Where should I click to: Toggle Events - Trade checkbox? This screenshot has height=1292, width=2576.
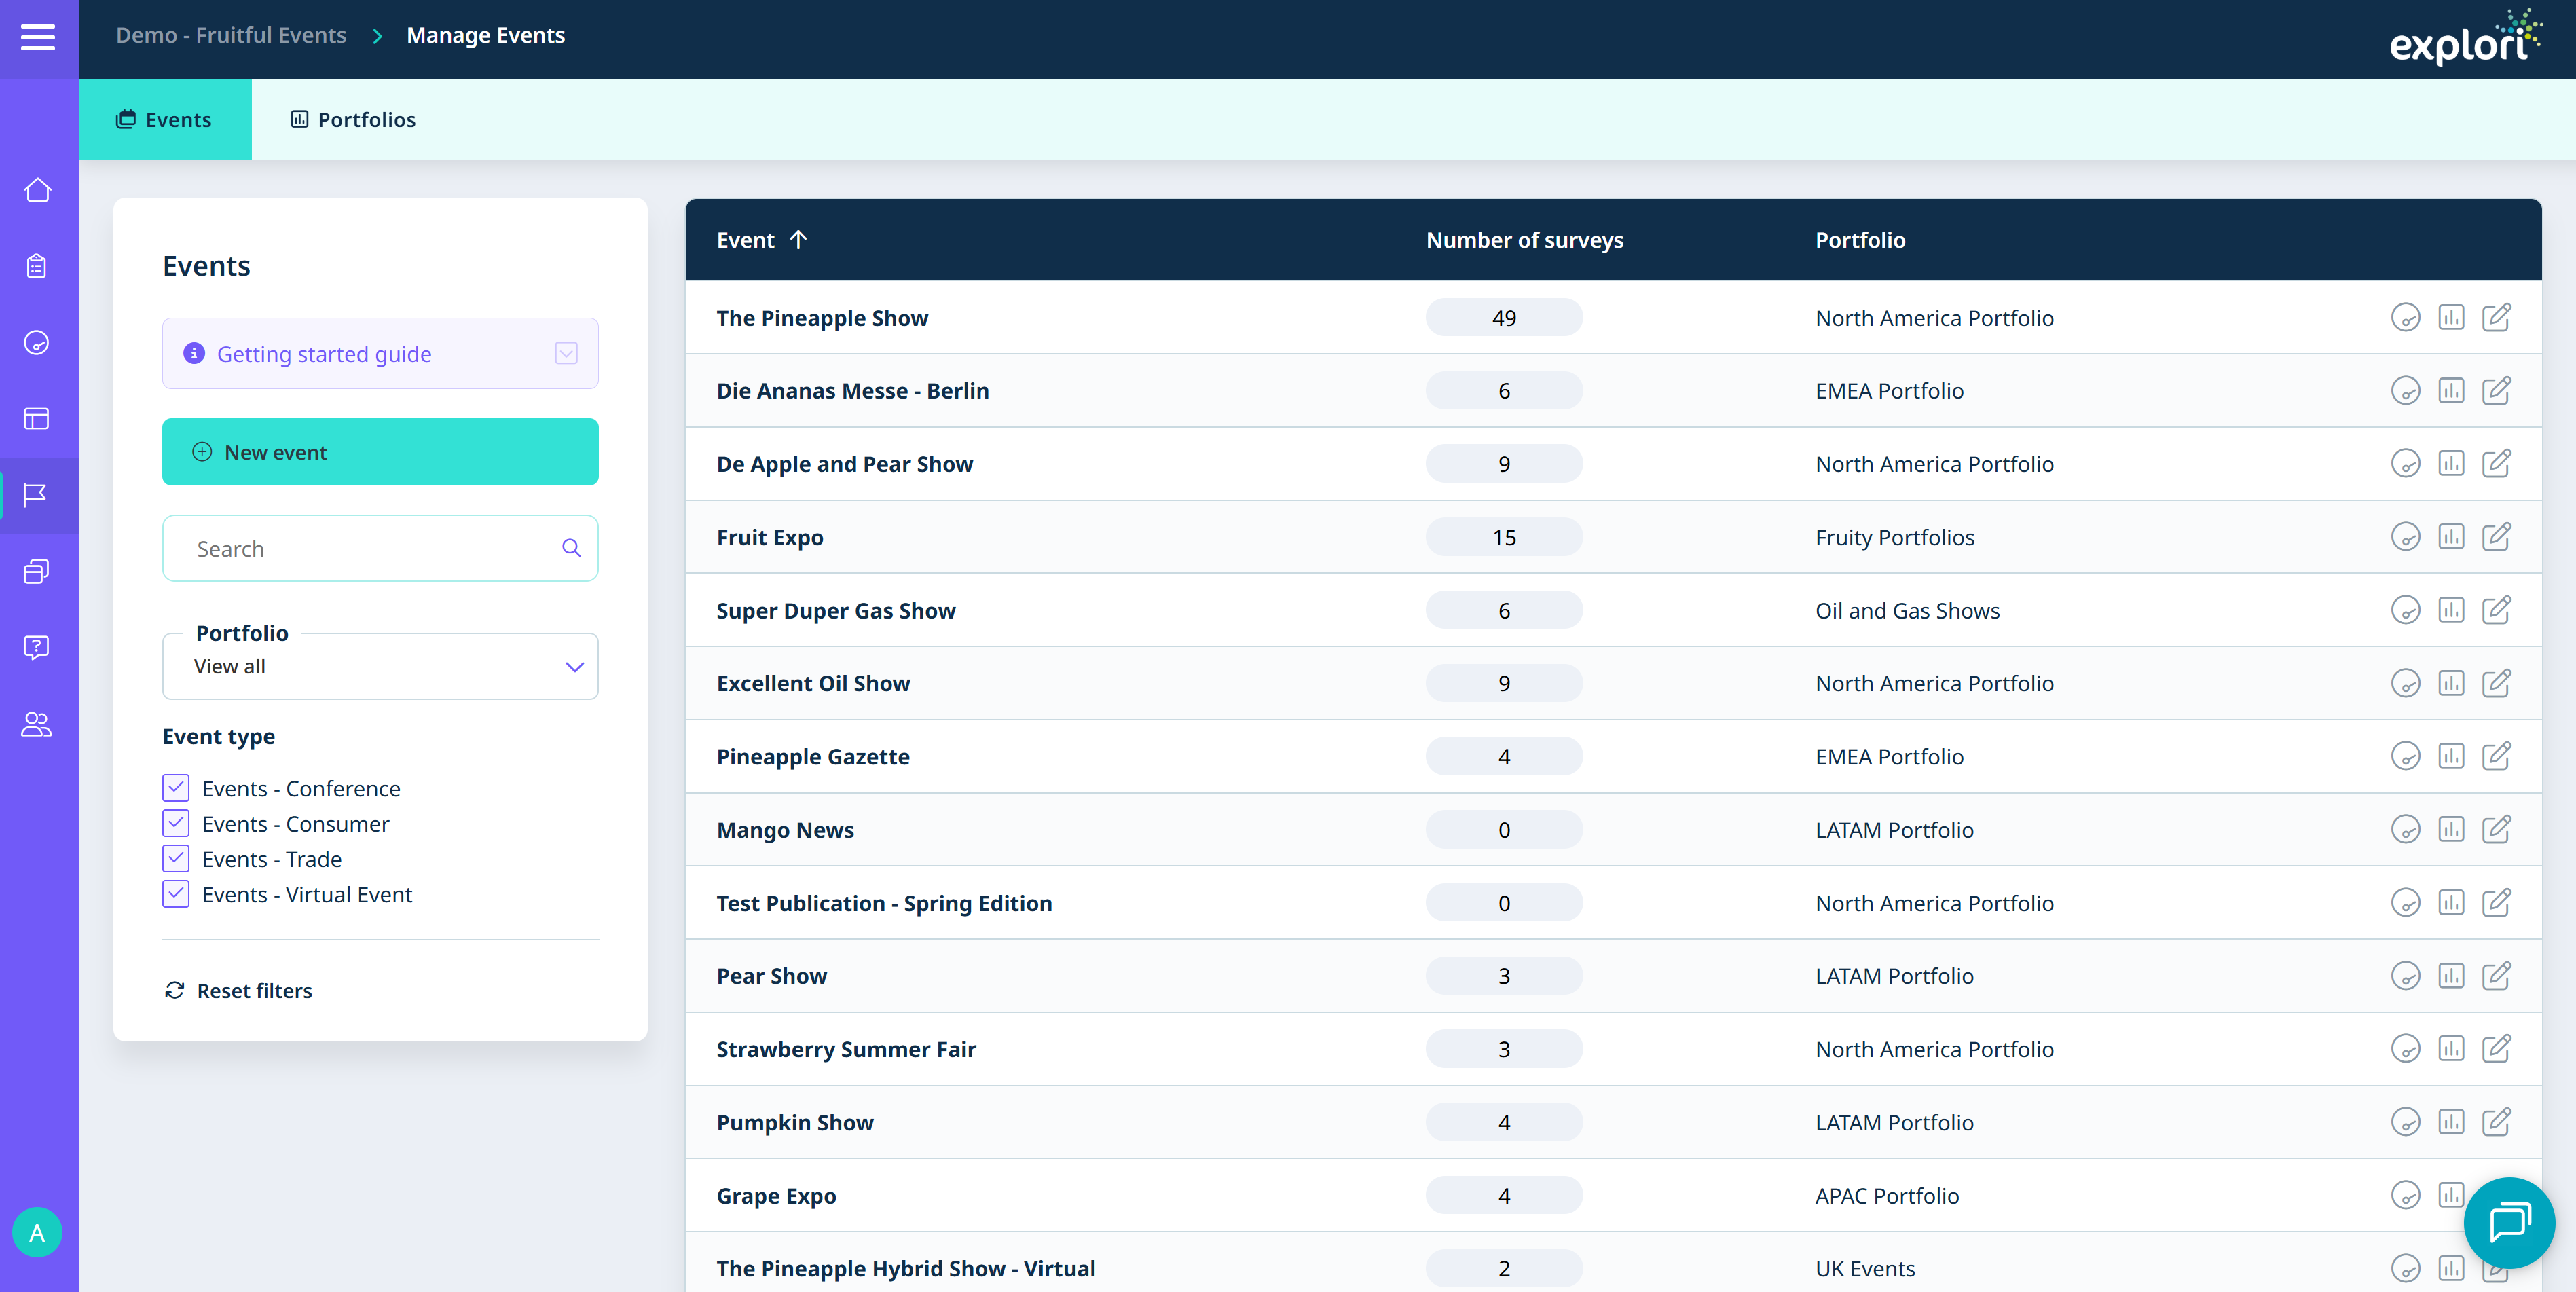(176, 859)
